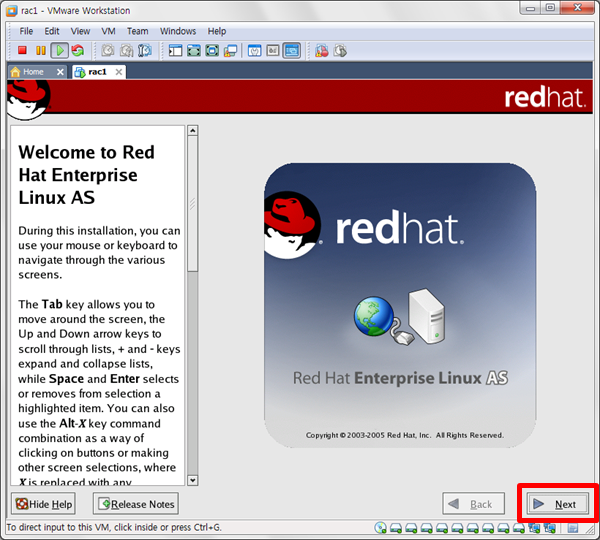Open the VM menu
This screenshot has width=600, height=540.
[108, 31]
